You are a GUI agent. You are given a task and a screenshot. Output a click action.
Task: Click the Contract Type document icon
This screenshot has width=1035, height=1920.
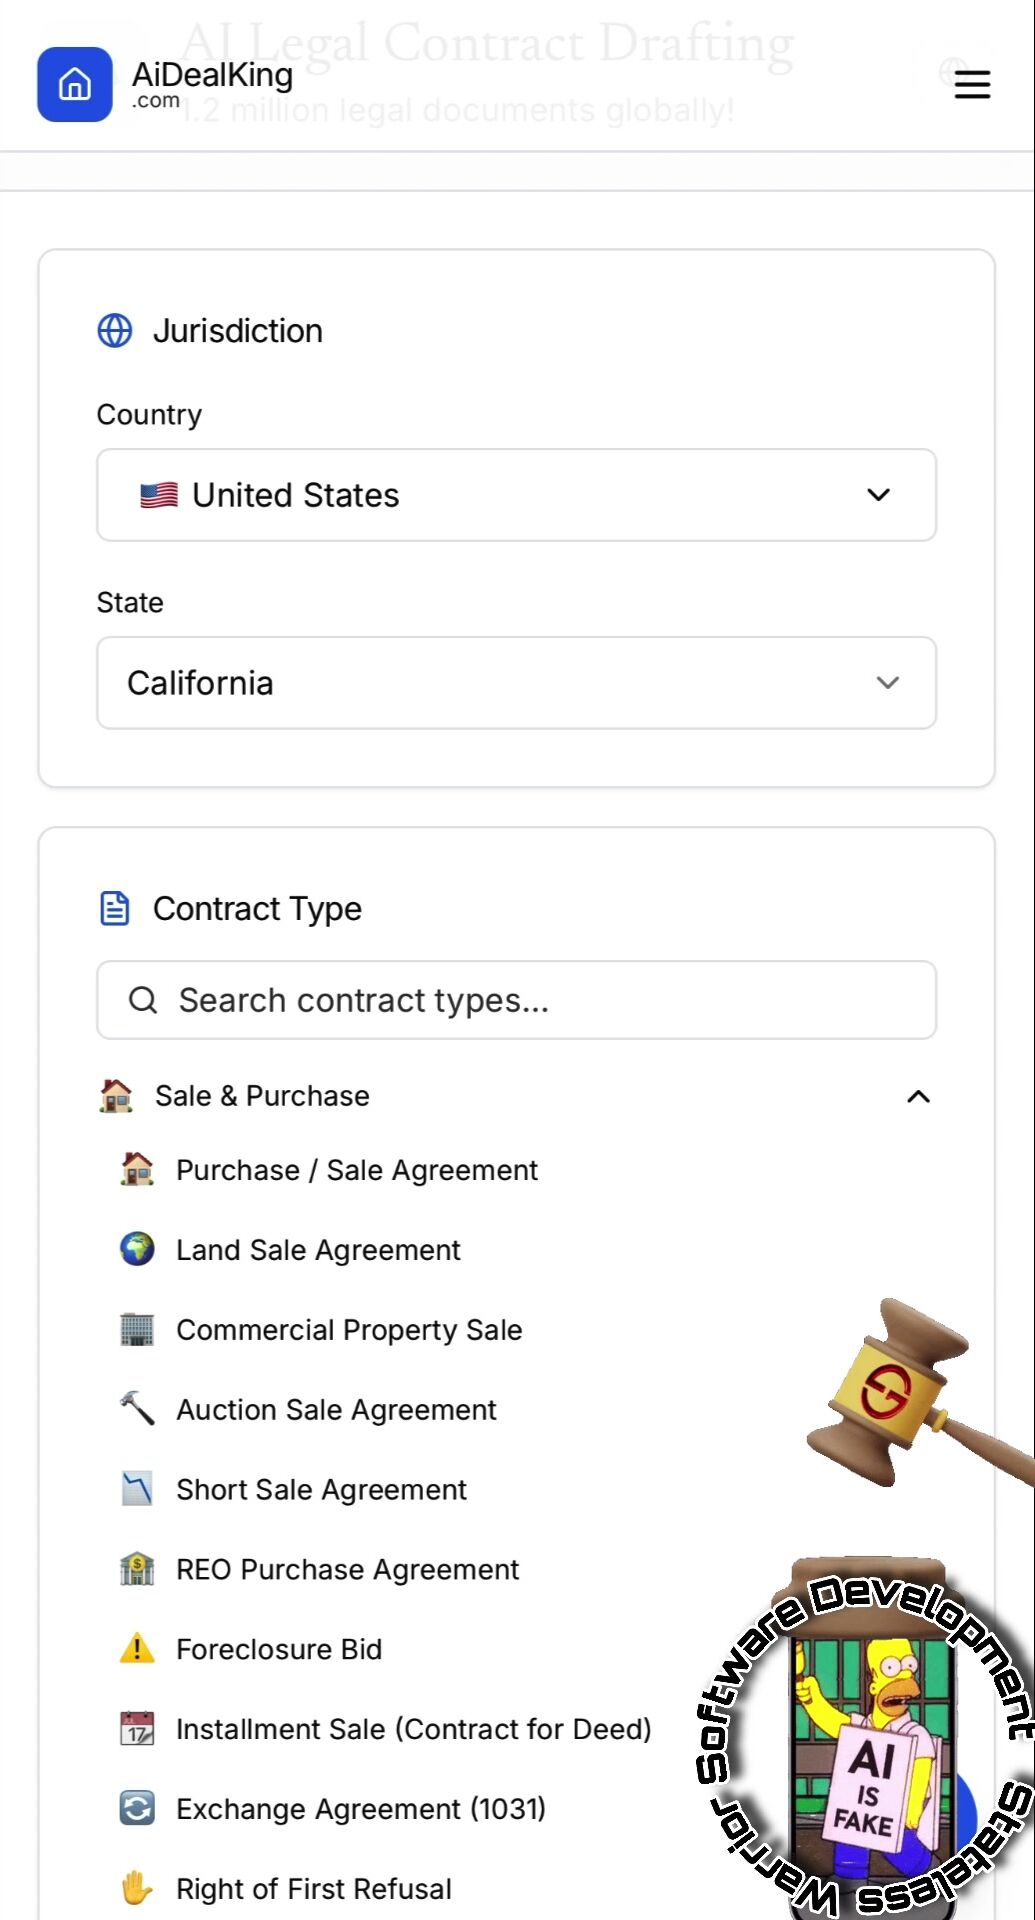[x=115, y=909]
